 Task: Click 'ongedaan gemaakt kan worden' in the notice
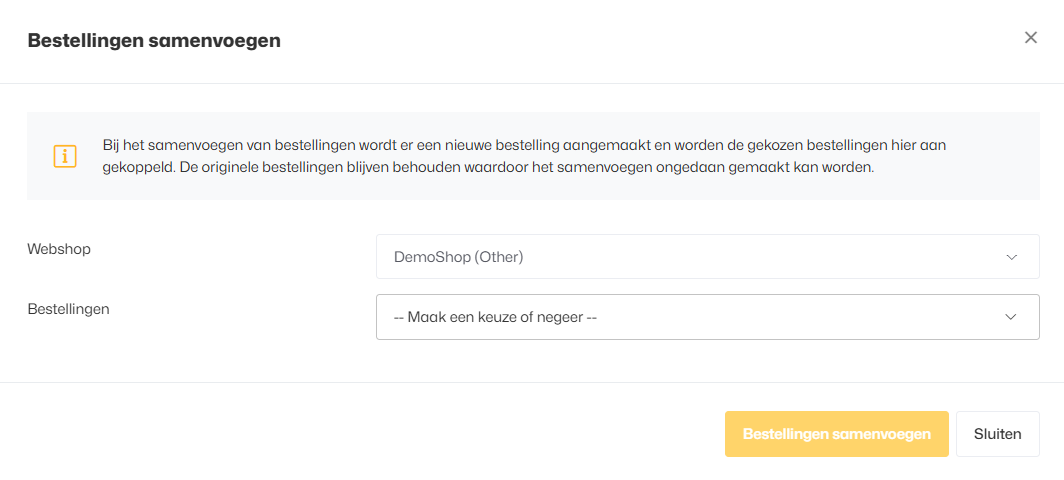click(778, 167)
